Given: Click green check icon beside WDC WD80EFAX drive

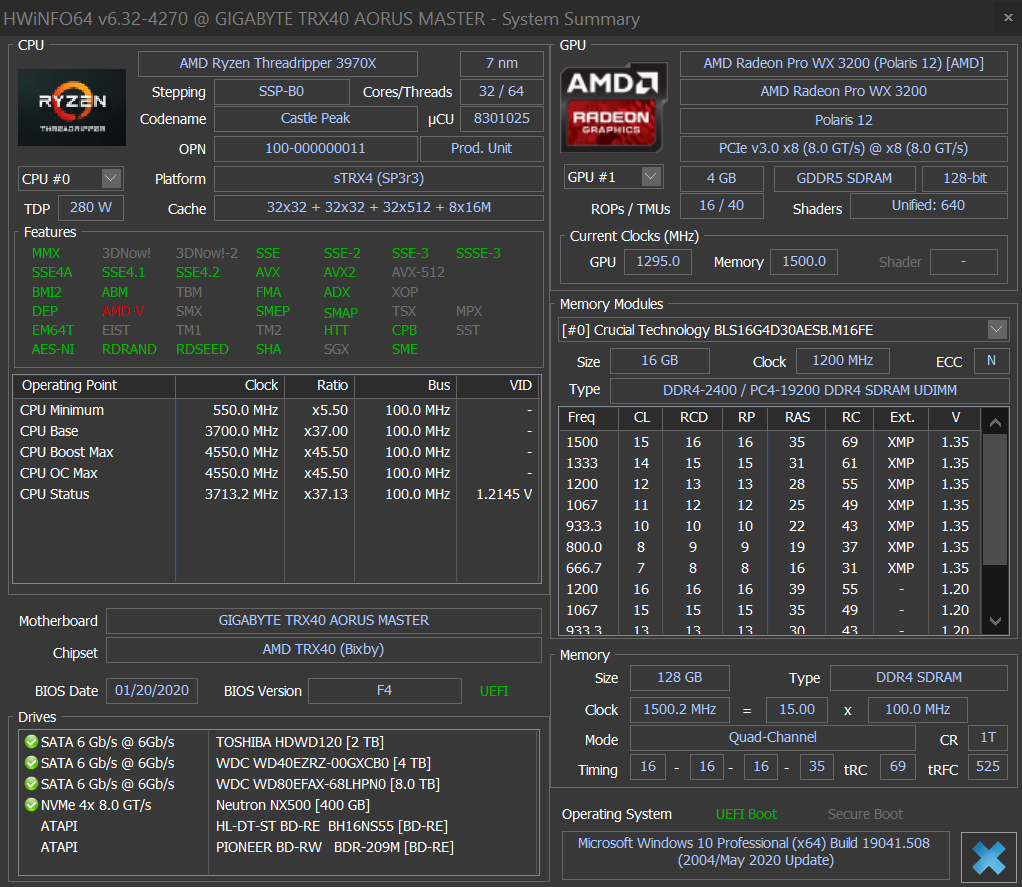Looking at the screenshot, I should coord(31,783).
